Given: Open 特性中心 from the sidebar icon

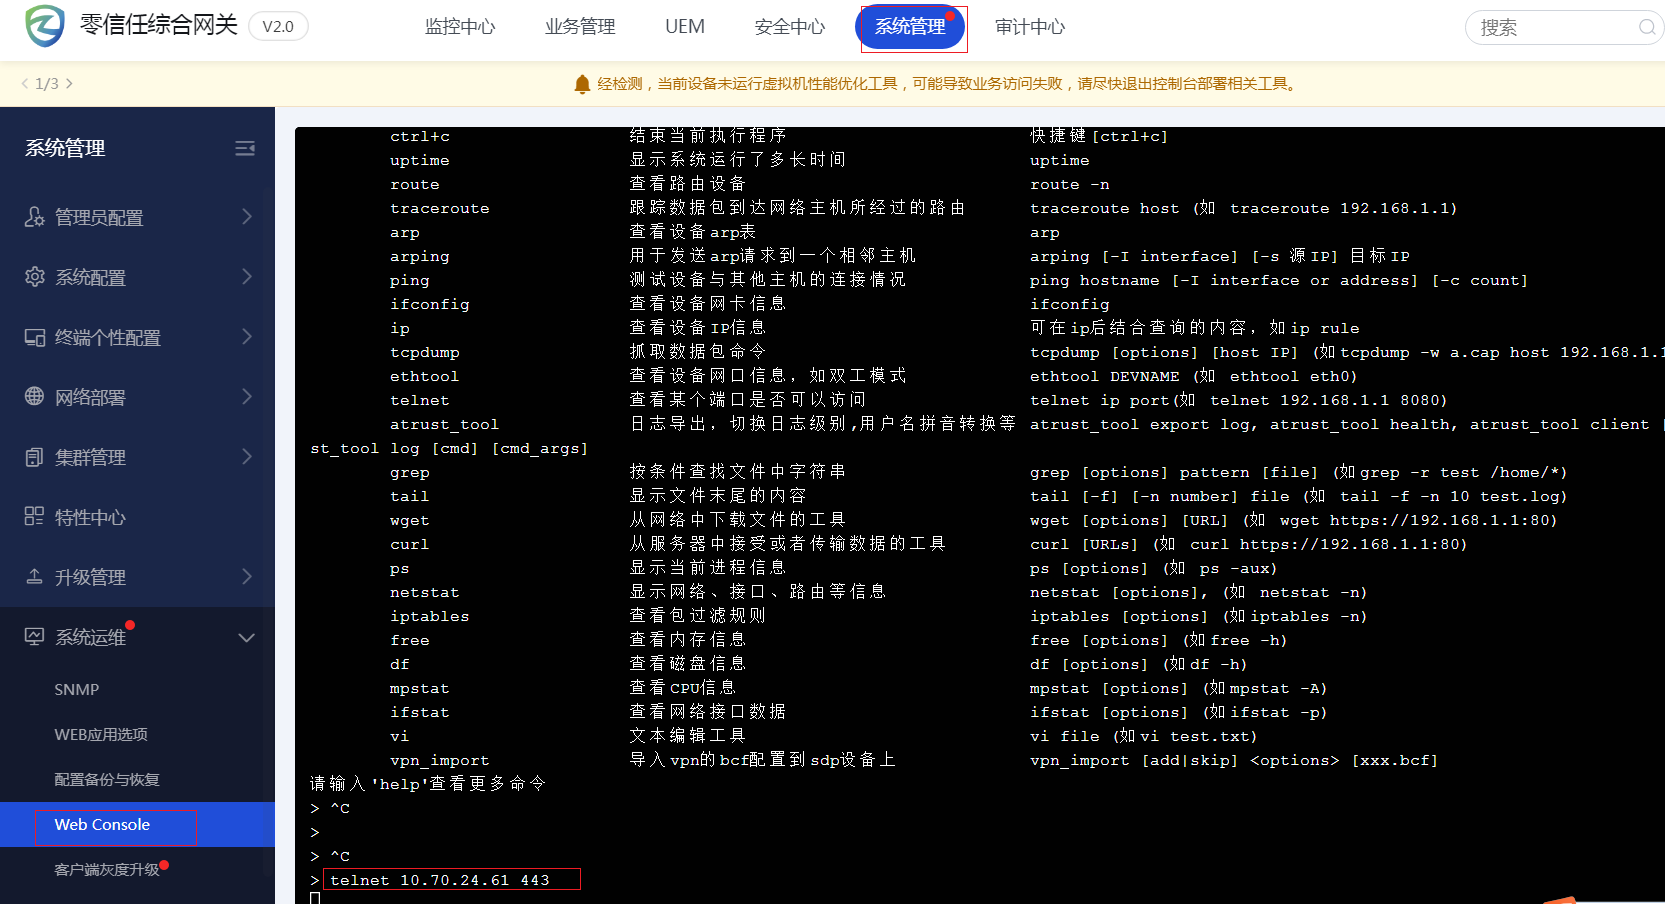Looking at the screenshot, I should pos(33,517).
